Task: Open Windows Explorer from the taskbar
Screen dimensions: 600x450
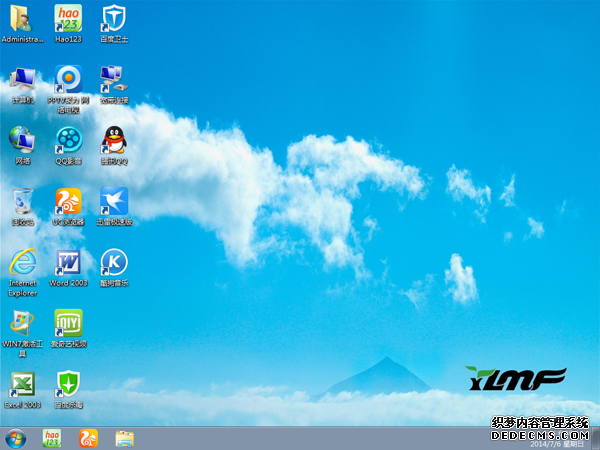Action: pyautogui.click(x=125, y=439)
